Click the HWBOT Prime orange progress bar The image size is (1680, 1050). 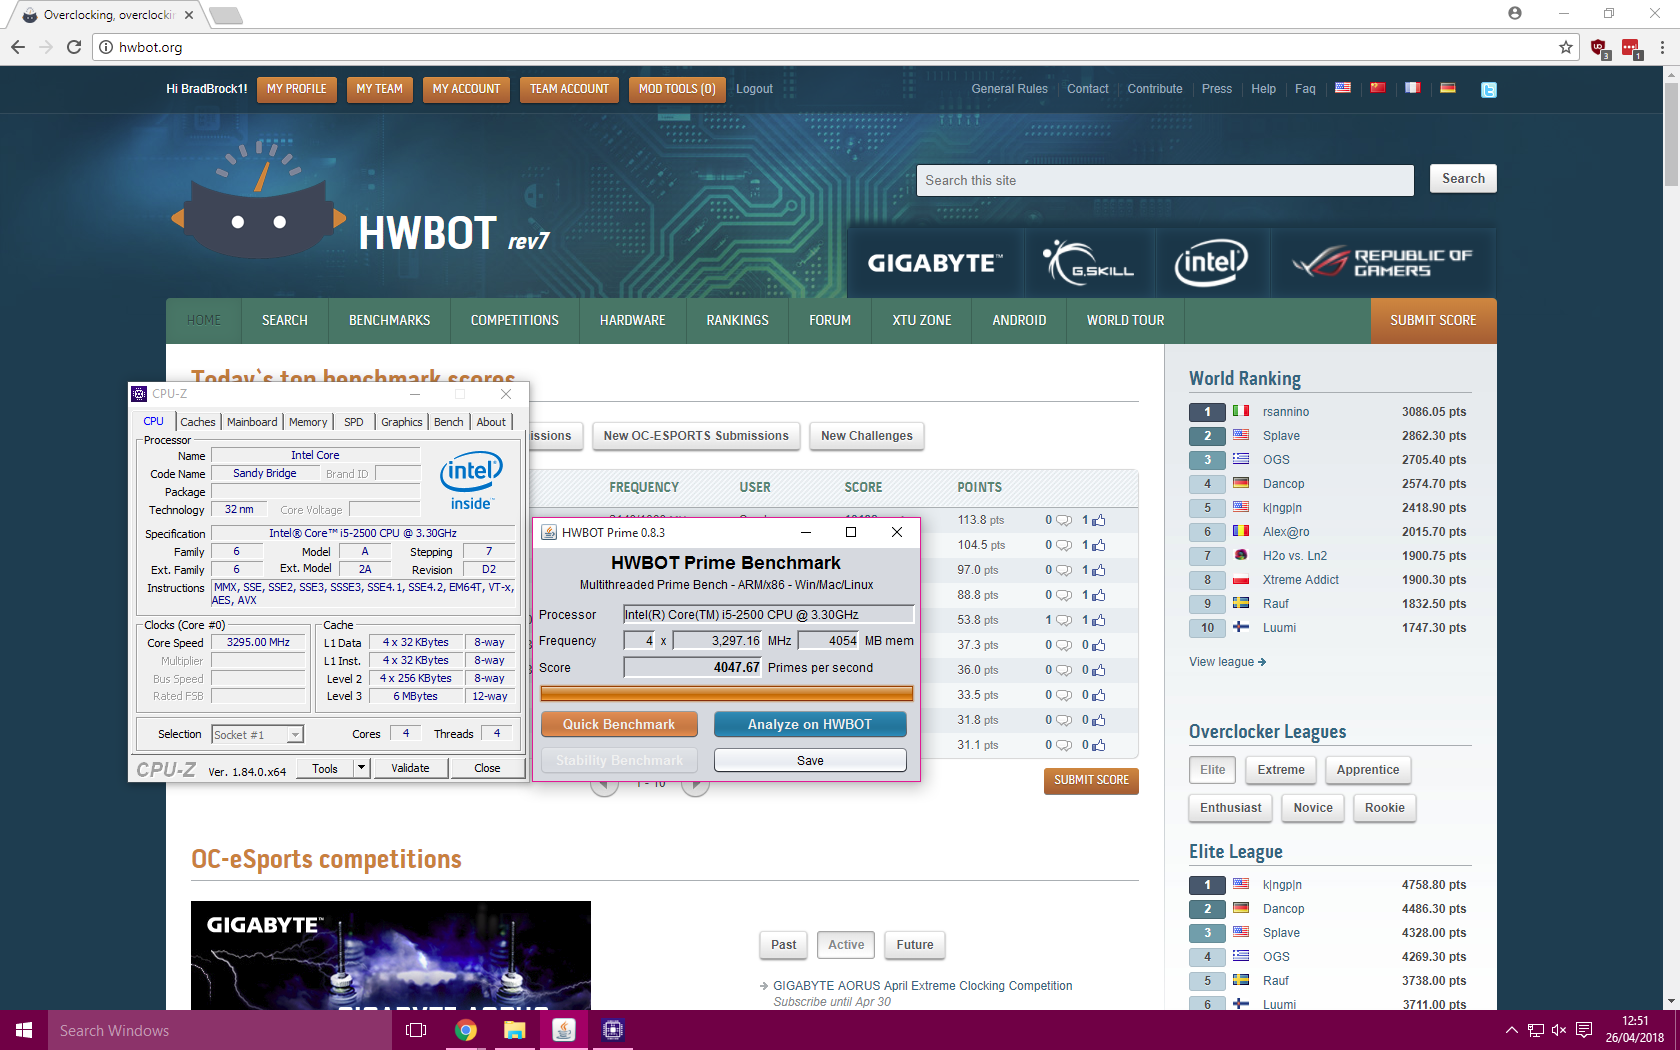tap(727, 694)
